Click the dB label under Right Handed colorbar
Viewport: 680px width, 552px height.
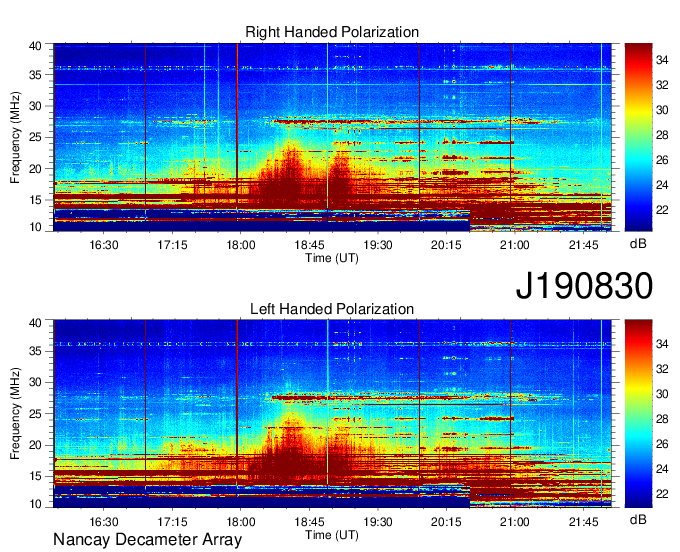[x=638, y=244]
